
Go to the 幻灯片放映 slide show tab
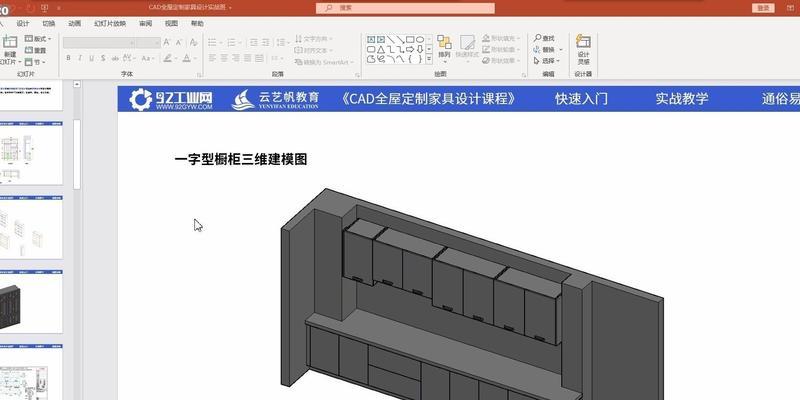click(110, 23)
